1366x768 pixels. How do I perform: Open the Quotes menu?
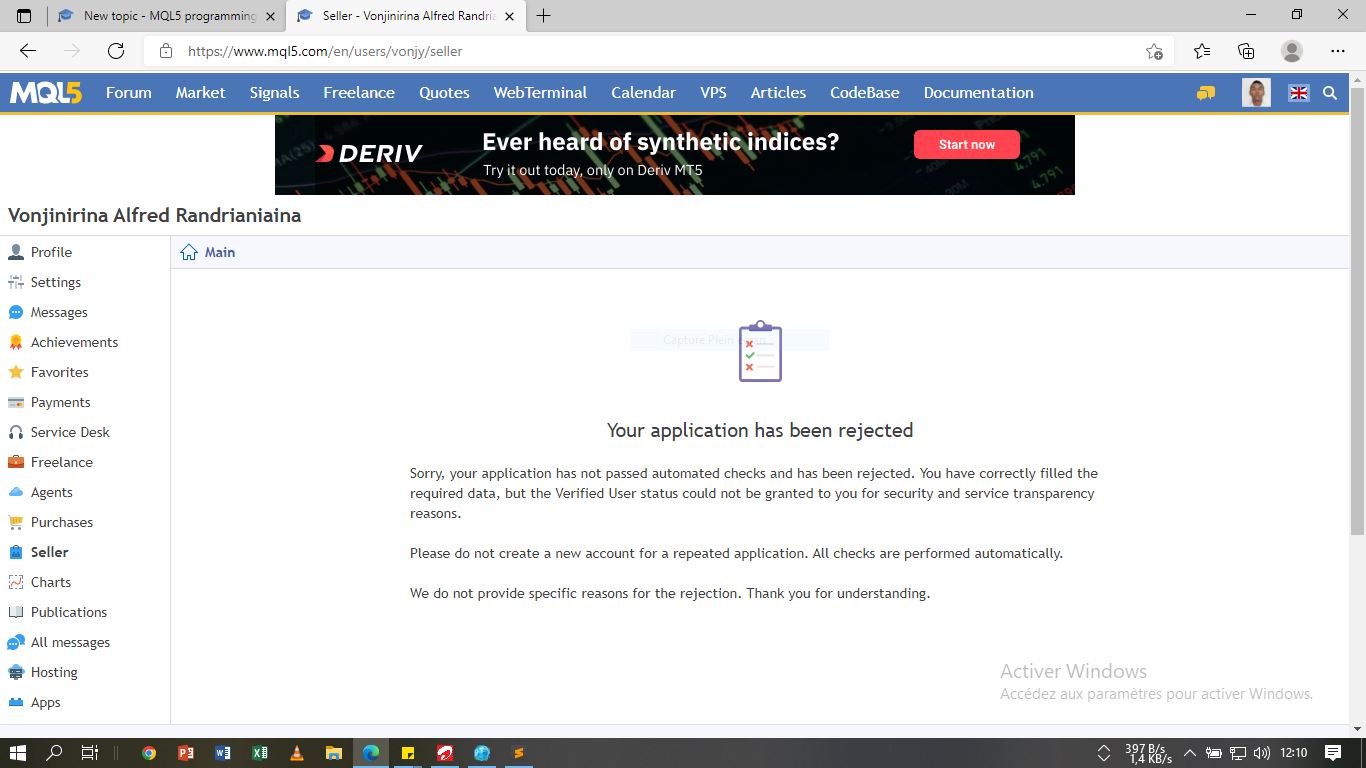444,93
